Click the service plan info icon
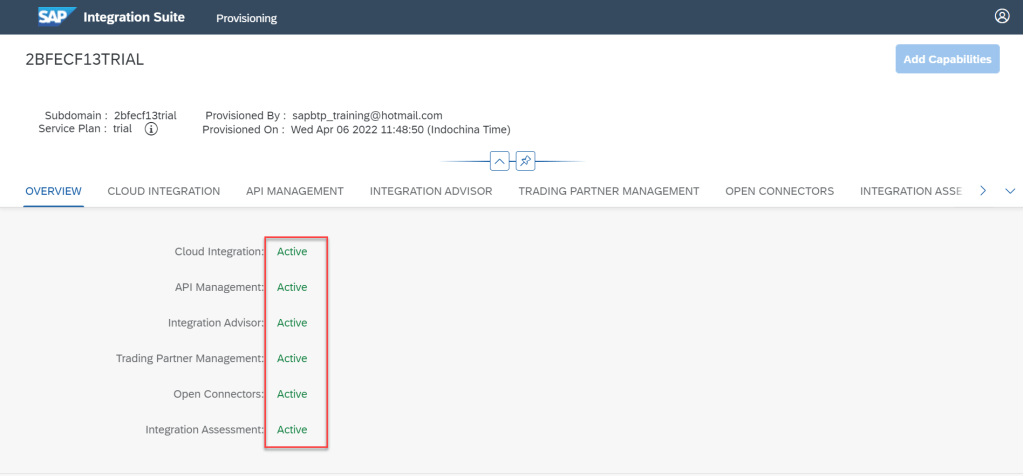The image size is (1023, 476). [150, 129]
